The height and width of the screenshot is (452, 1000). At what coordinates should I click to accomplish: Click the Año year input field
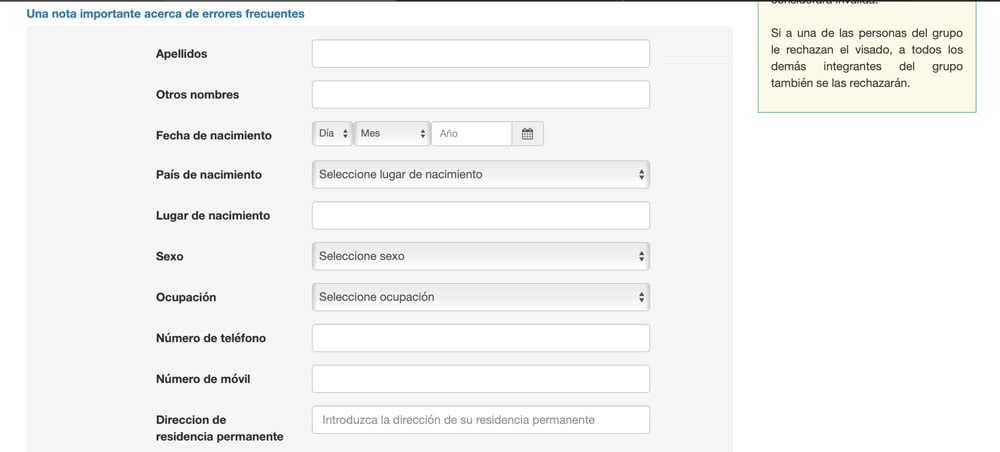point(471,134)
